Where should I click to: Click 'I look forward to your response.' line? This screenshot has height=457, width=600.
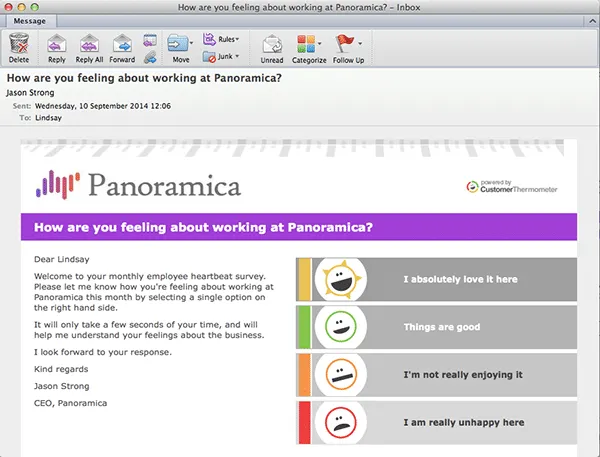103,352
